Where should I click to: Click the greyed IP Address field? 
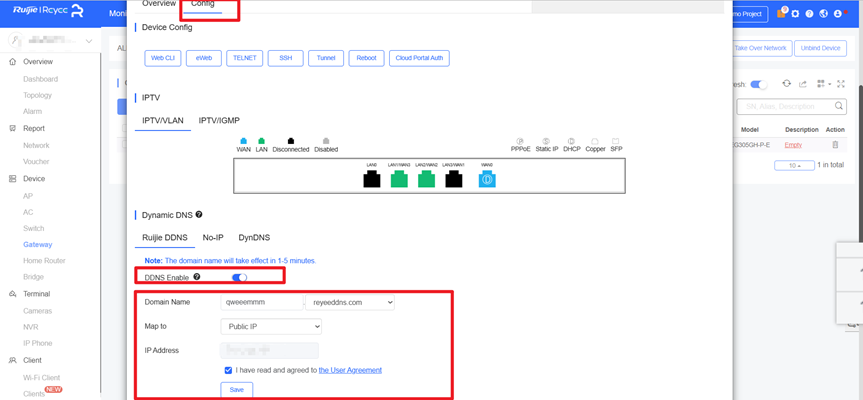point(270,350)
